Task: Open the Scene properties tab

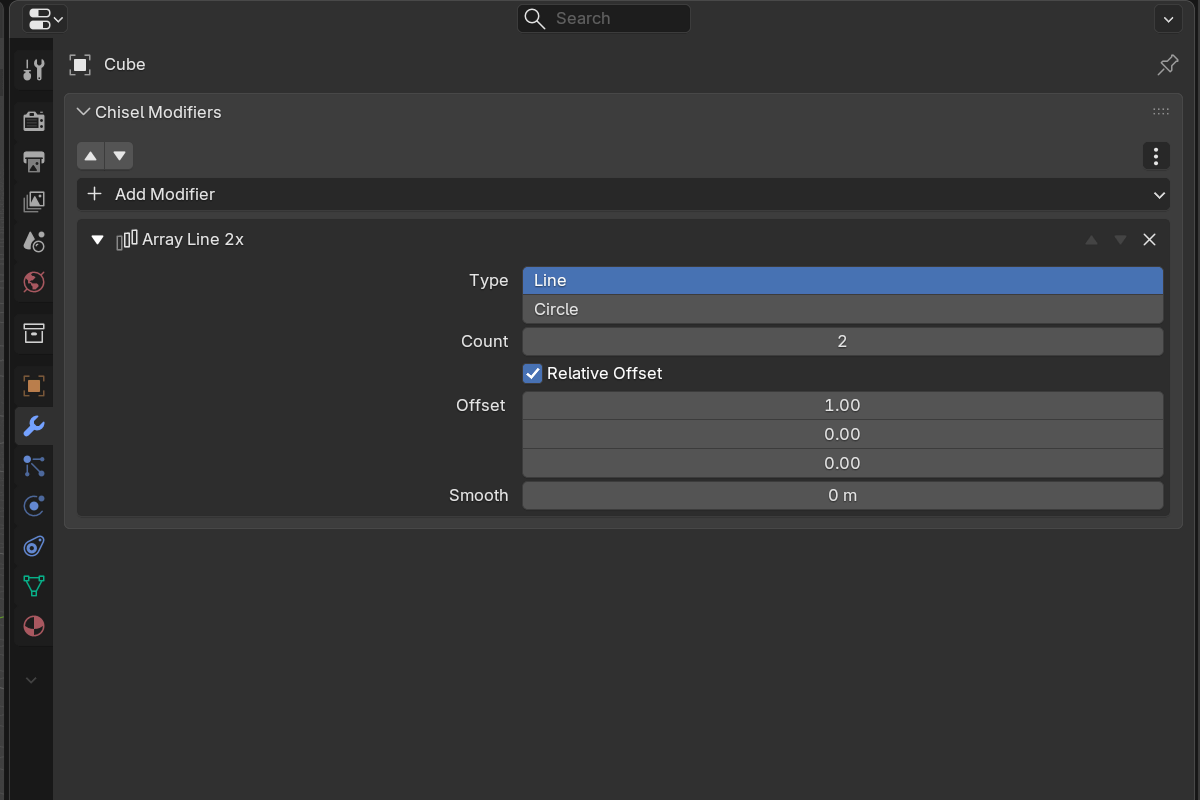Action: click(x=33, y=241)
